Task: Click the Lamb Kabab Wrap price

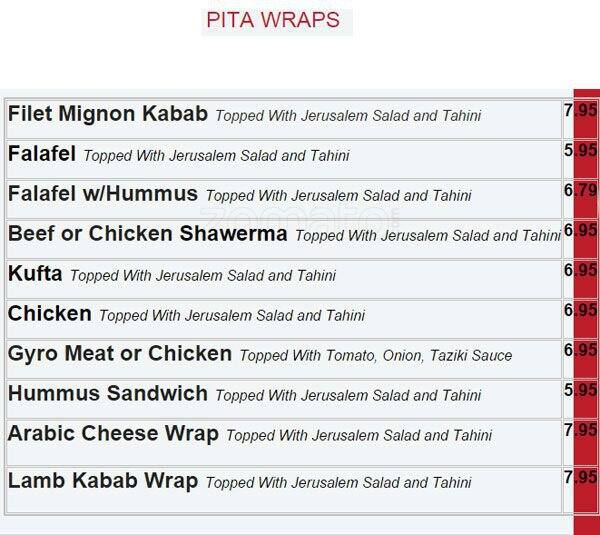Action: click(x=580, y=477)
